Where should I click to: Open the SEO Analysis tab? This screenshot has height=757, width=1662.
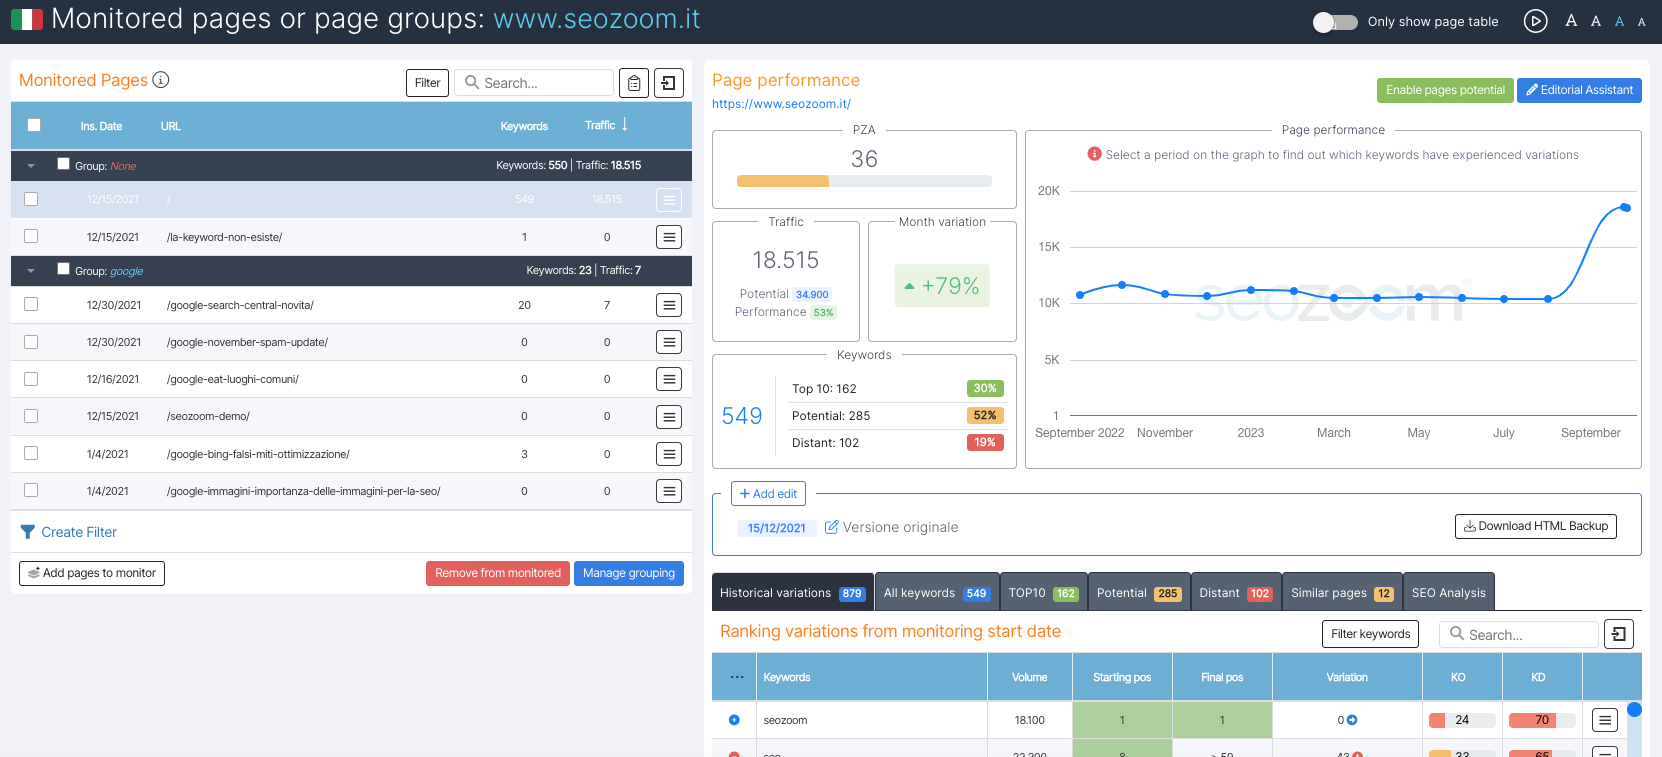[x=1449, y=592]
